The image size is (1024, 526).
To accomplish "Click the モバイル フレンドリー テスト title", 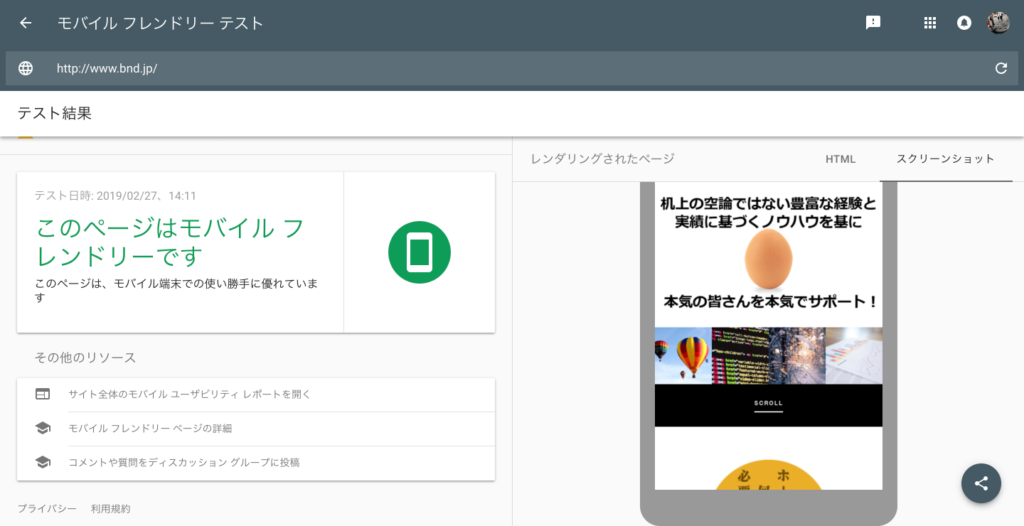I will [160, 23].
